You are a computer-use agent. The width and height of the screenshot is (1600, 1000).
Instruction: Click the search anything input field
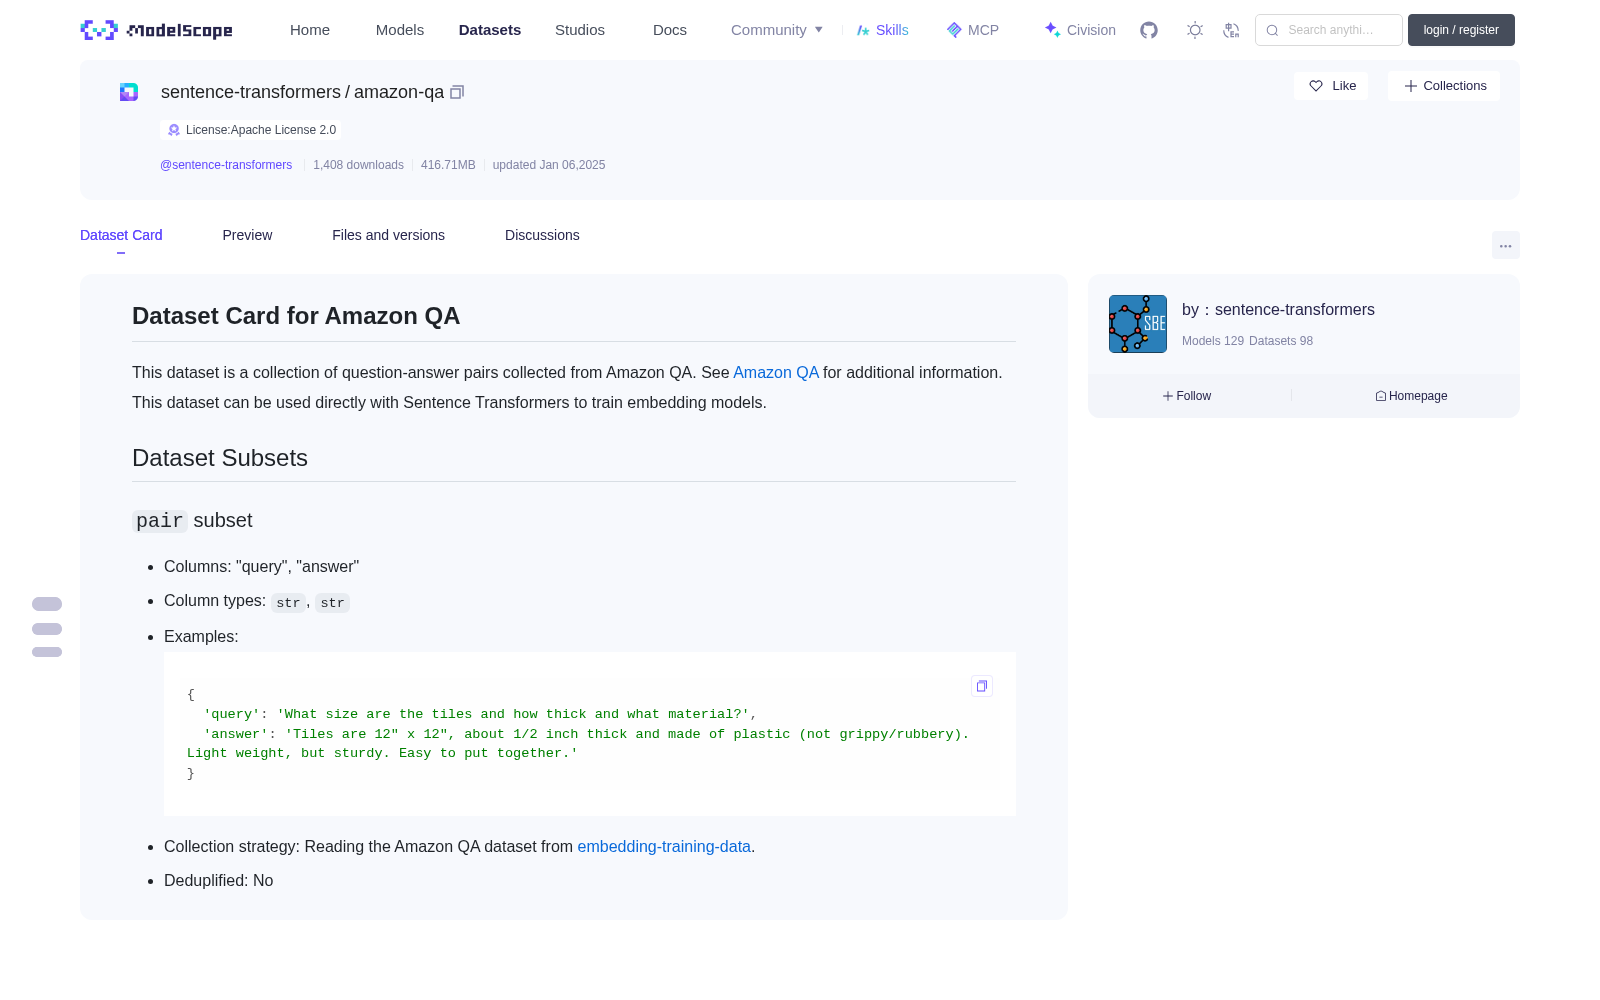pyautogui.click(x=1329, y=30)
